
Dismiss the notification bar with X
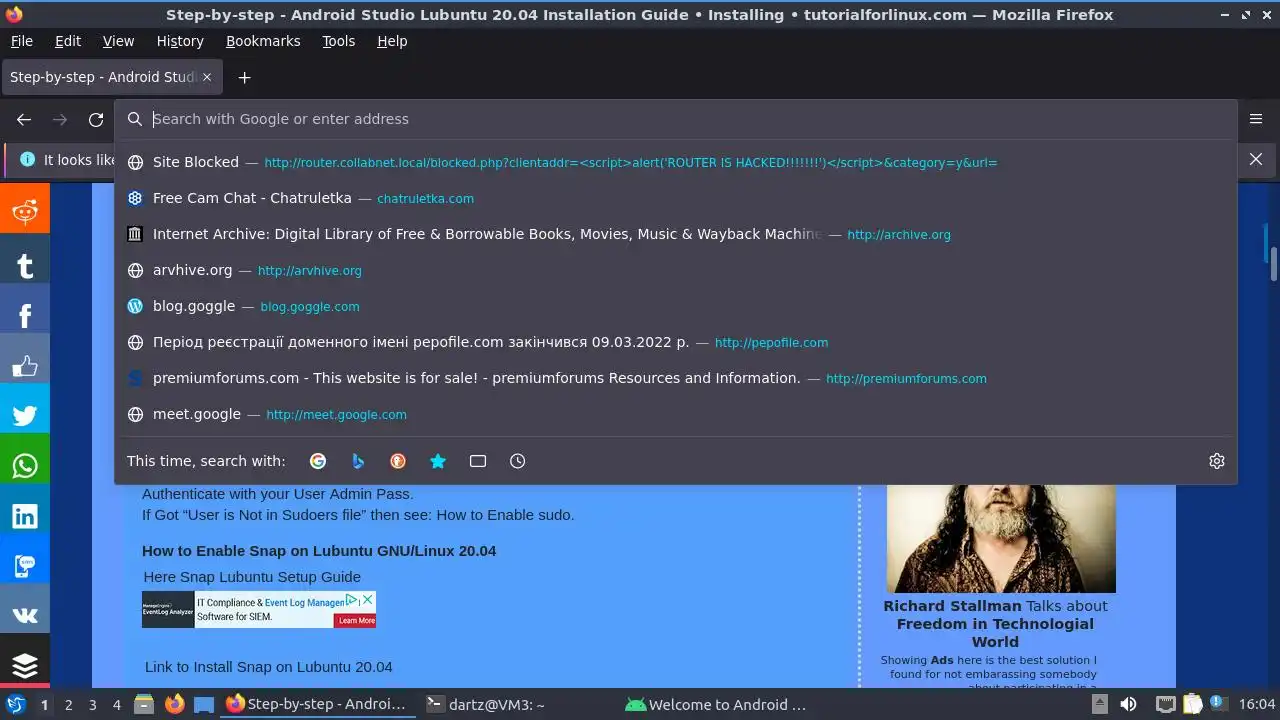(x=1256, y=159)
